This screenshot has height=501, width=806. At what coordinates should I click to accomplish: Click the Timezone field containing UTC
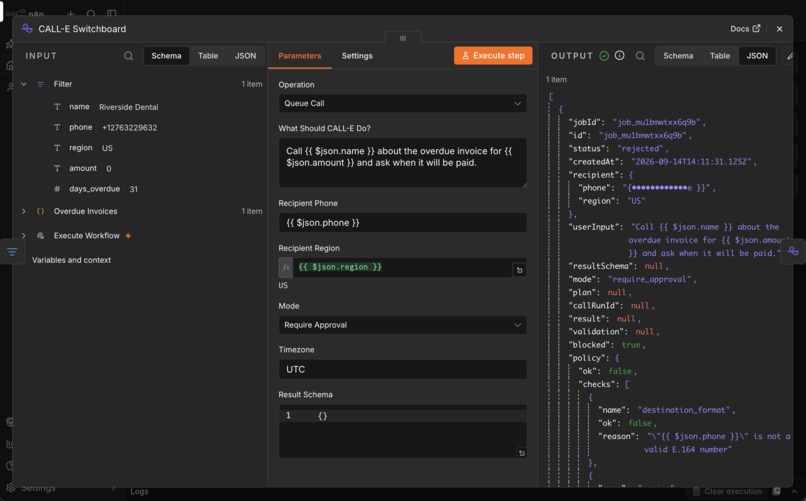(402, 369)
